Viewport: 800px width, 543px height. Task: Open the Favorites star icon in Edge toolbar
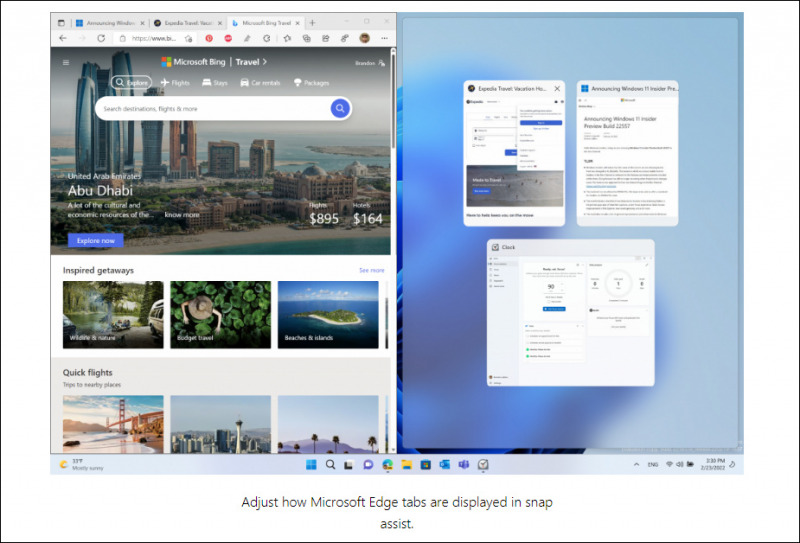[287, 38]
